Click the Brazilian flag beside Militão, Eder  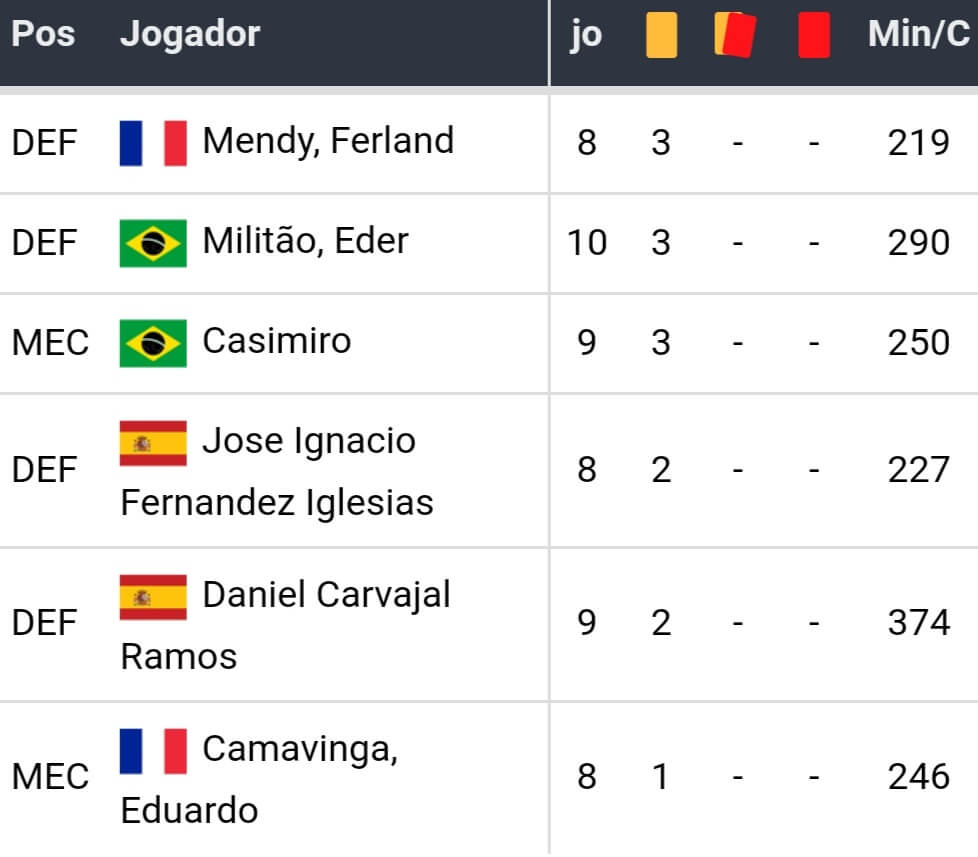[153, 243]
